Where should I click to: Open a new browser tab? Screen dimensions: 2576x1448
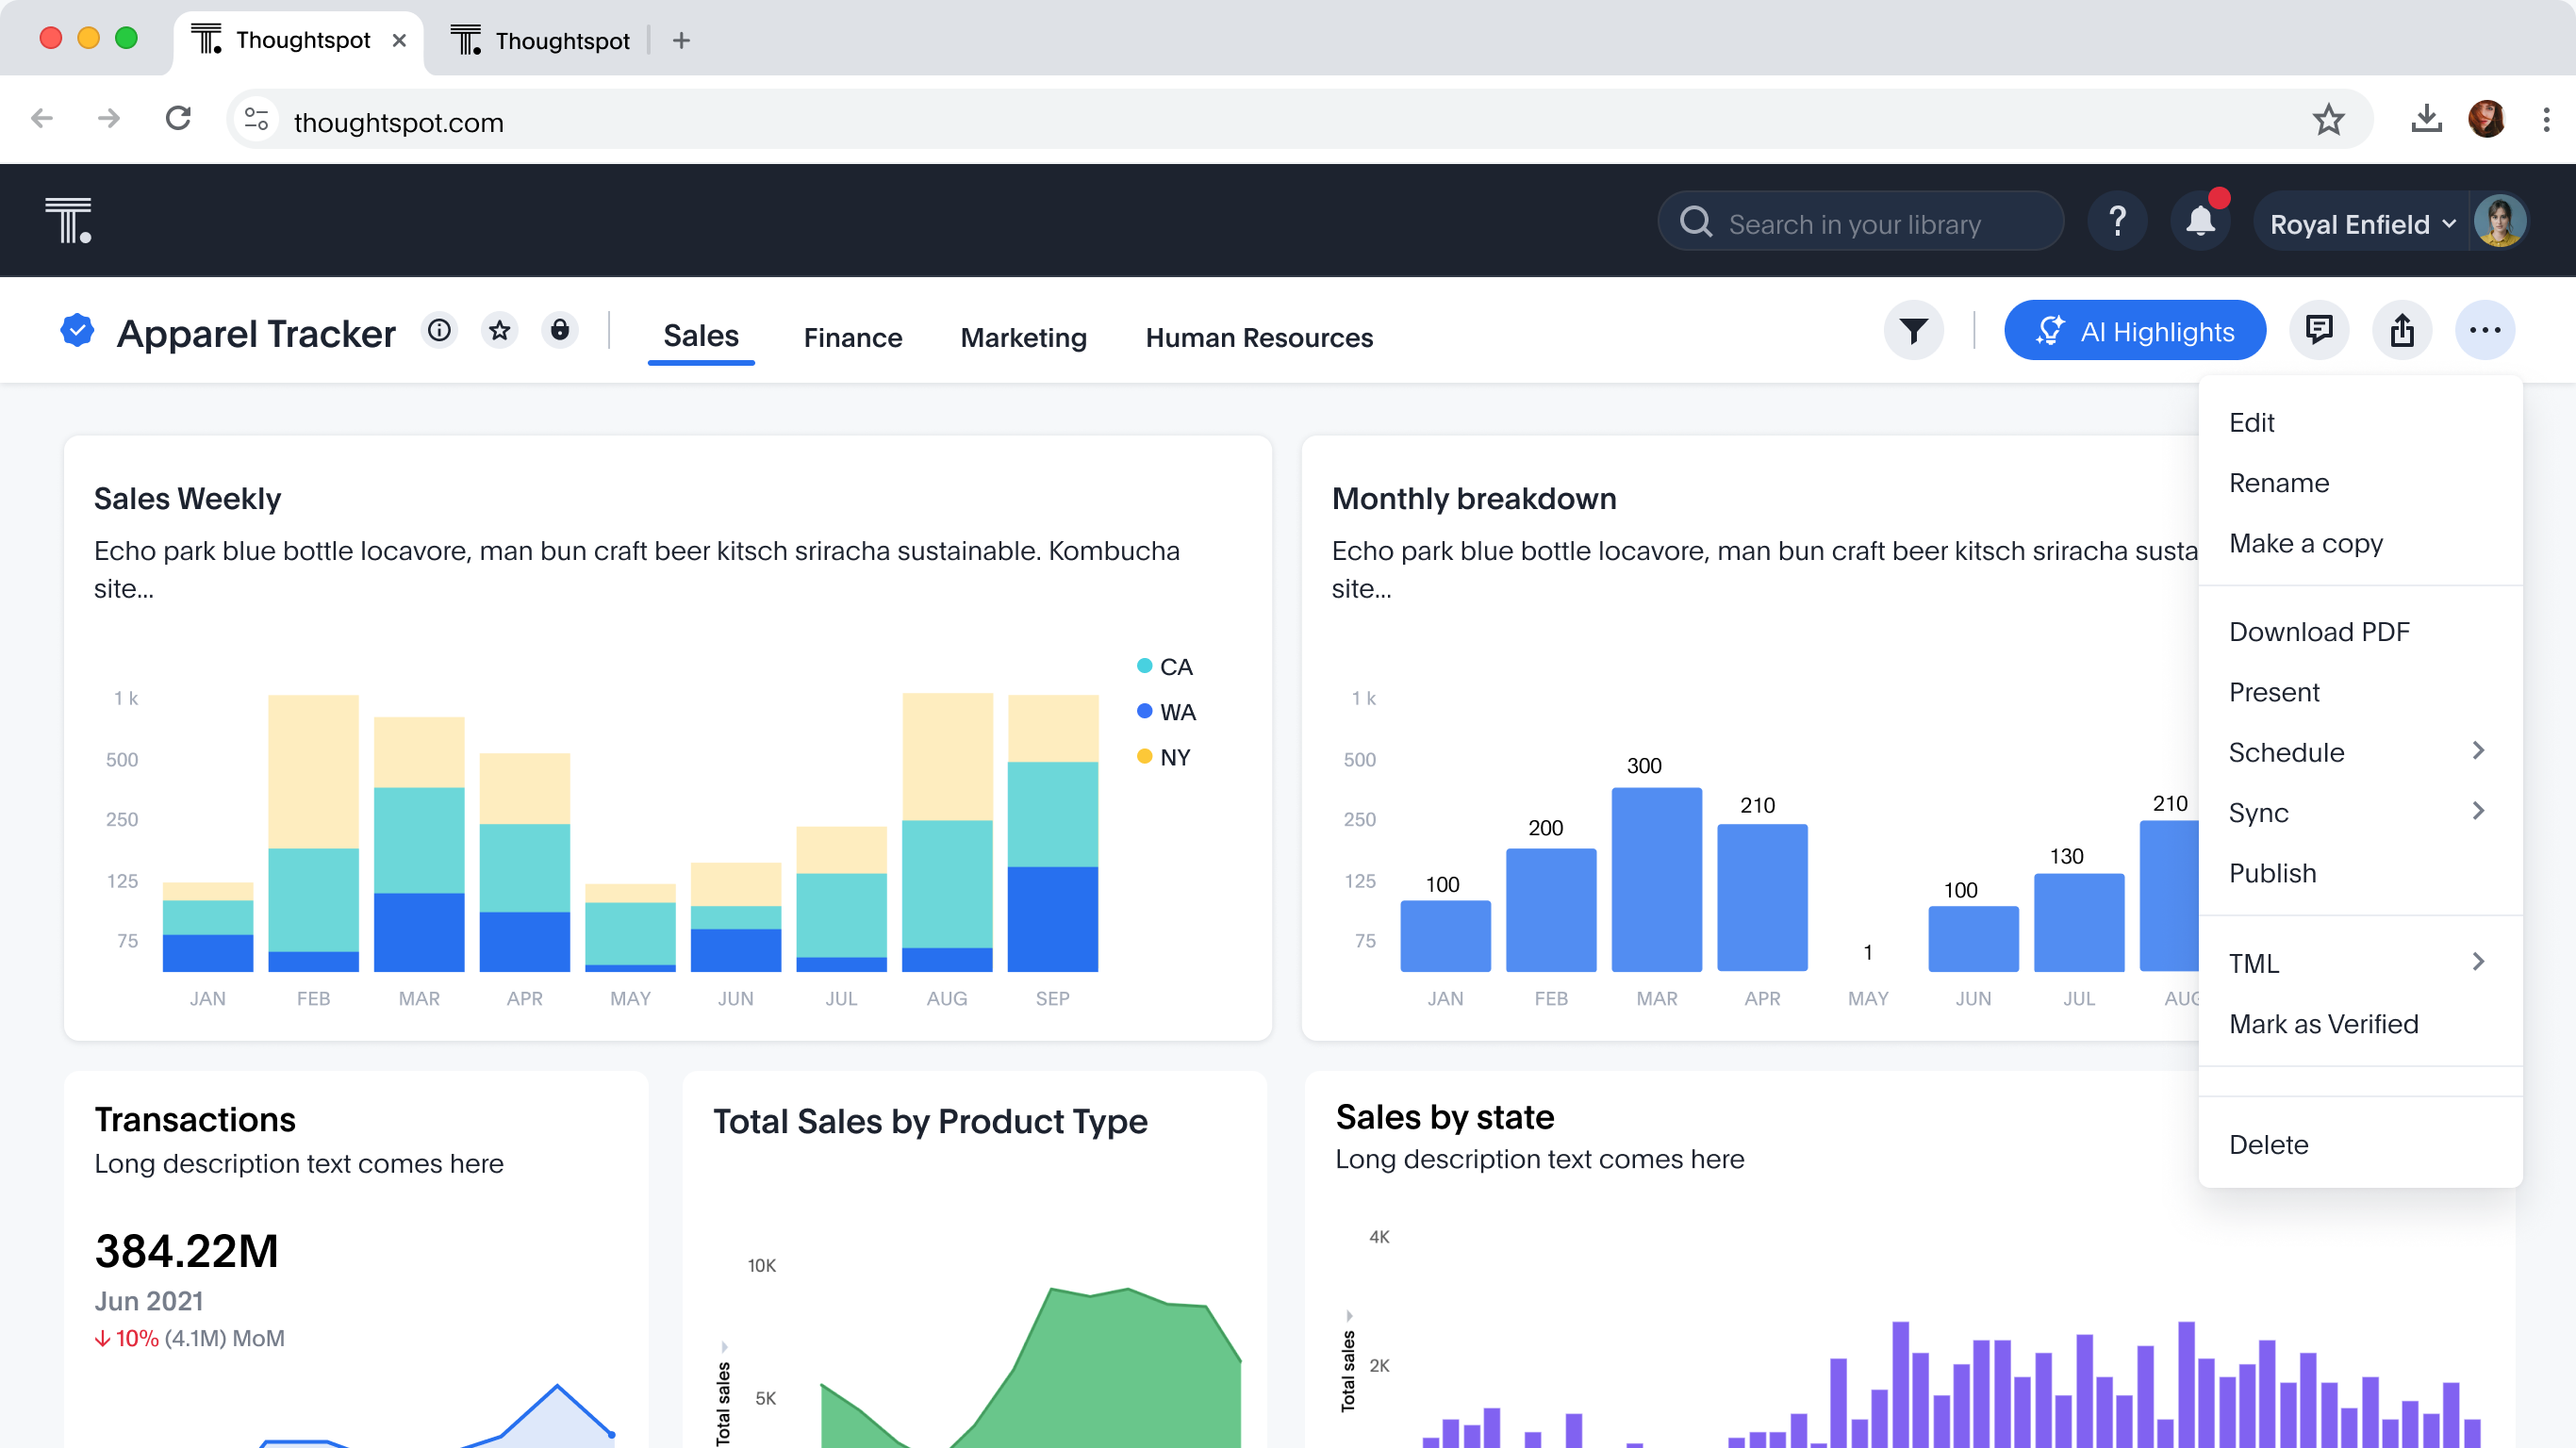[681, 41]
